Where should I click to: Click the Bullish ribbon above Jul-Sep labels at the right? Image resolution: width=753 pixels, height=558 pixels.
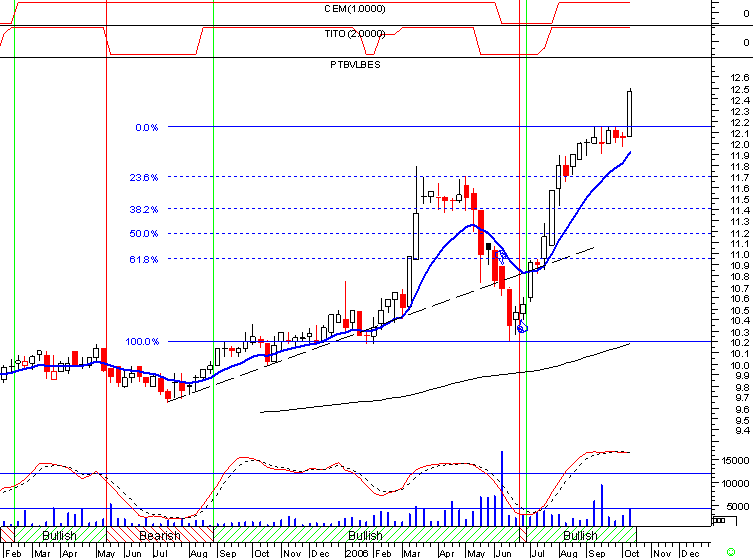[581, 534]
